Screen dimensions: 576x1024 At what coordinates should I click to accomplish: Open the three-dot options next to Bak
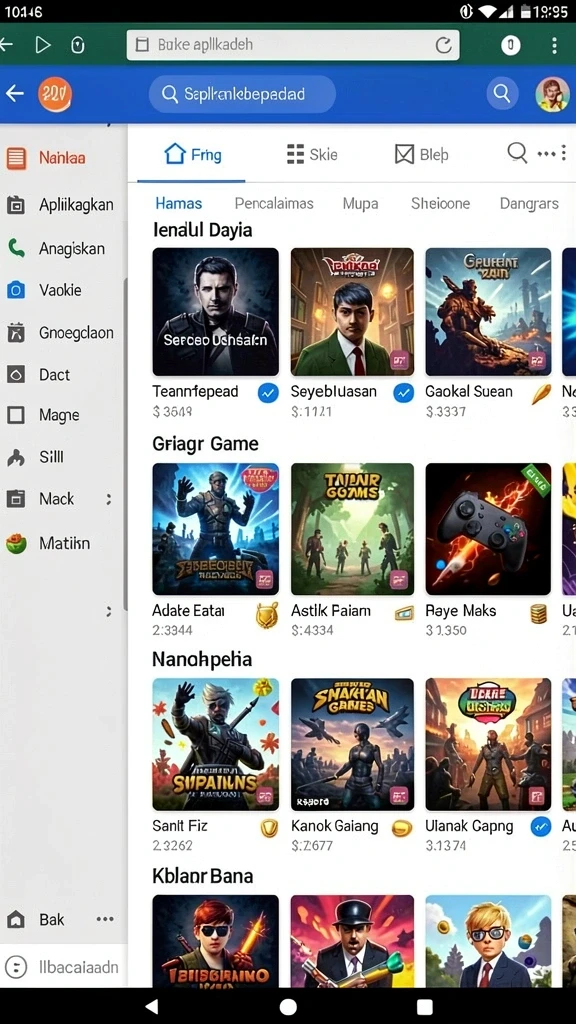tap(104, 920)
